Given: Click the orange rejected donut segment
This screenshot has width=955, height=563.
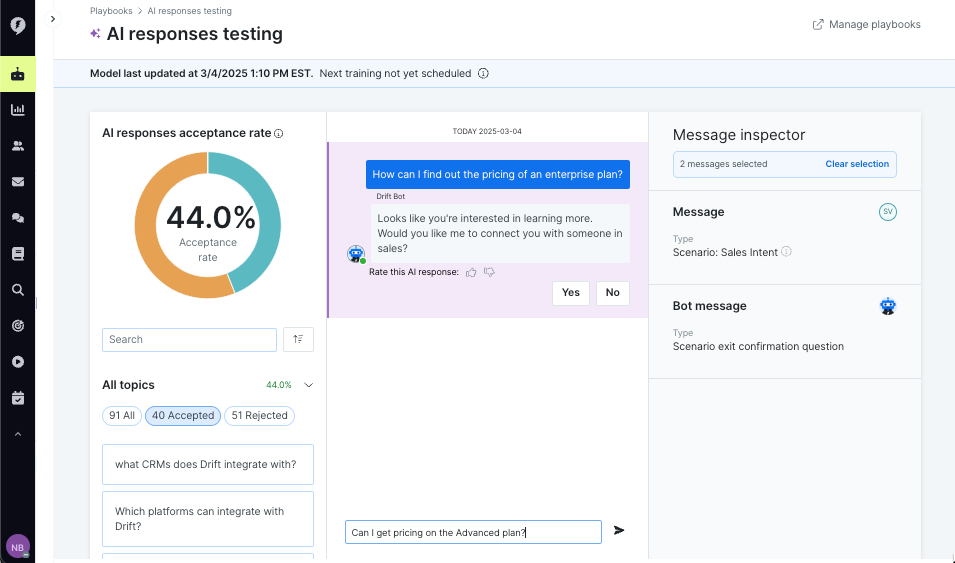Looking at the screenshot, I should click(146, 232).
